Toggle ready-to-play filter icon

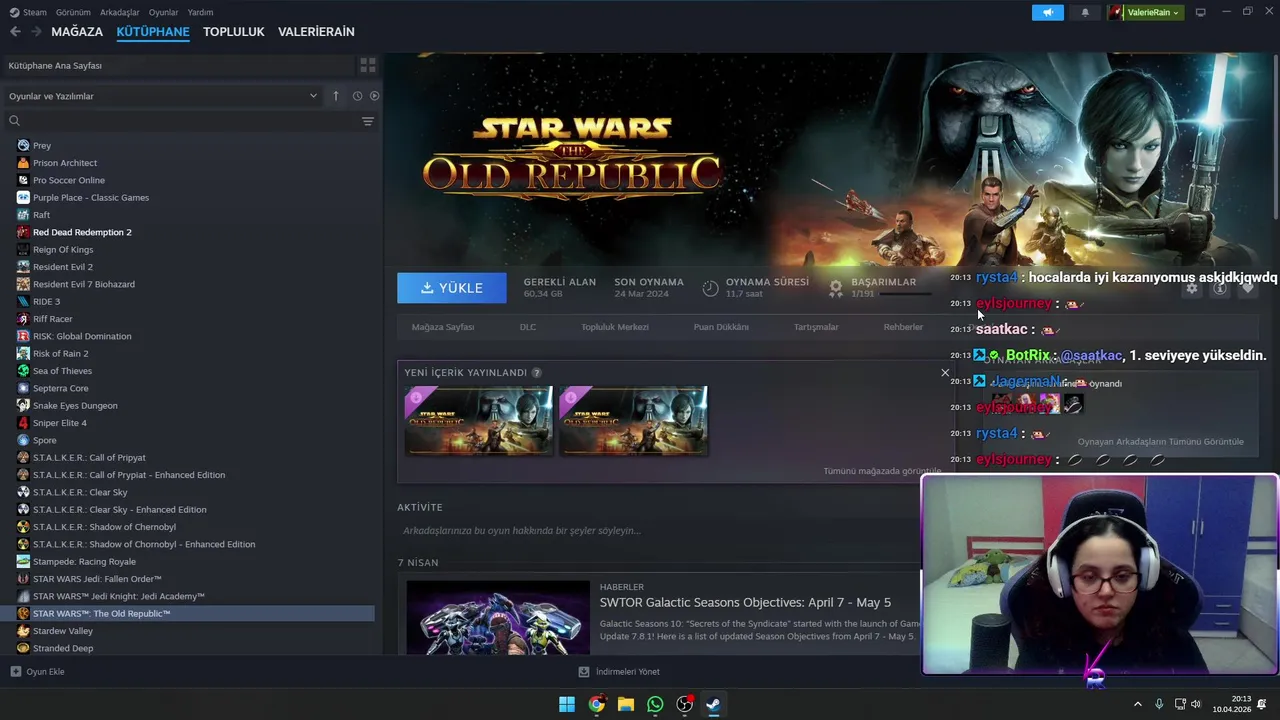375,96
